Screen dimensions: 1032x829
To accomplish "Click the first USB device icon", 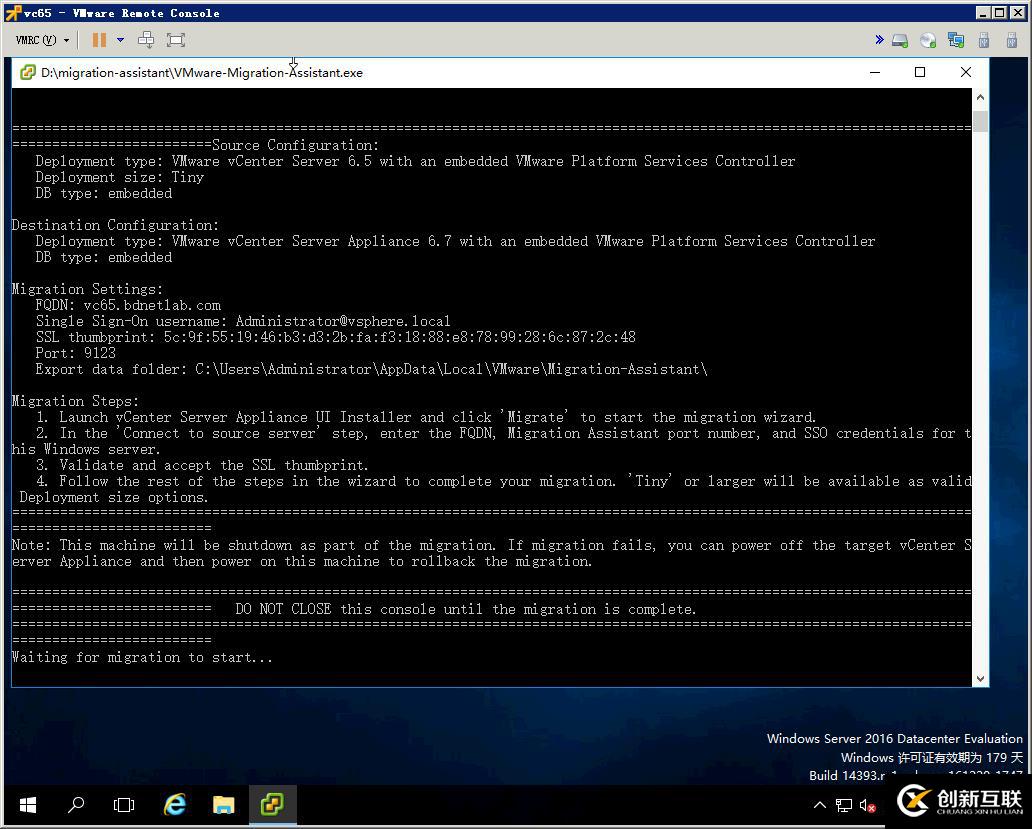I will coord(984,41).
